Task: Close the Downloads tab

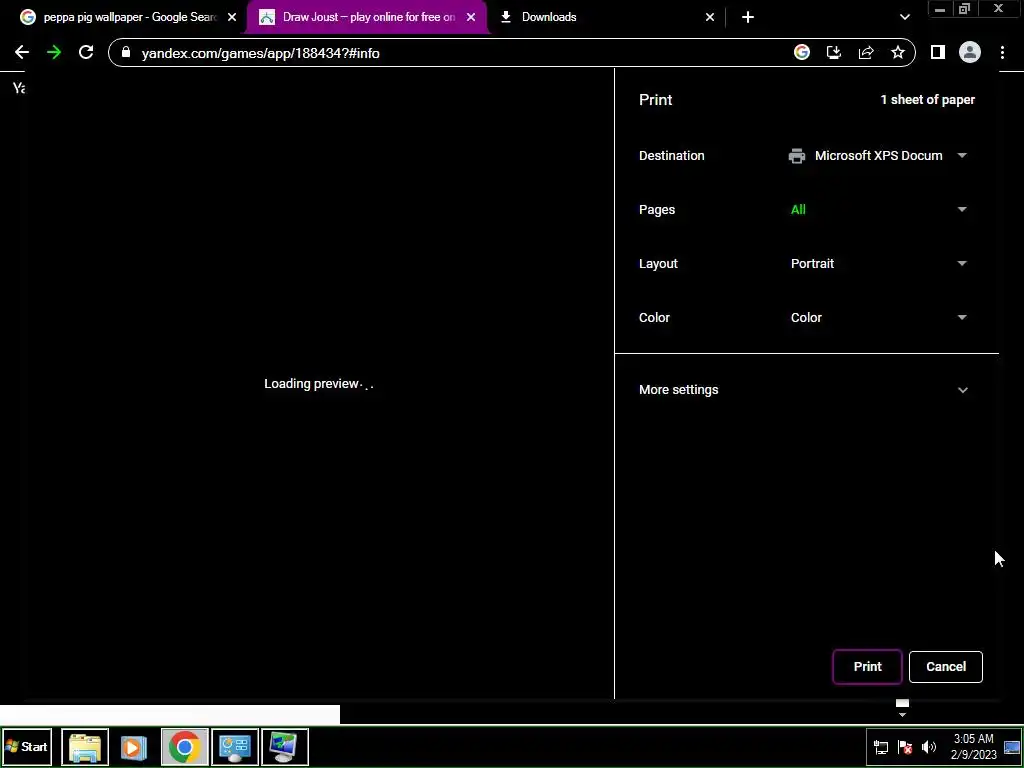Action: point(710,18)
